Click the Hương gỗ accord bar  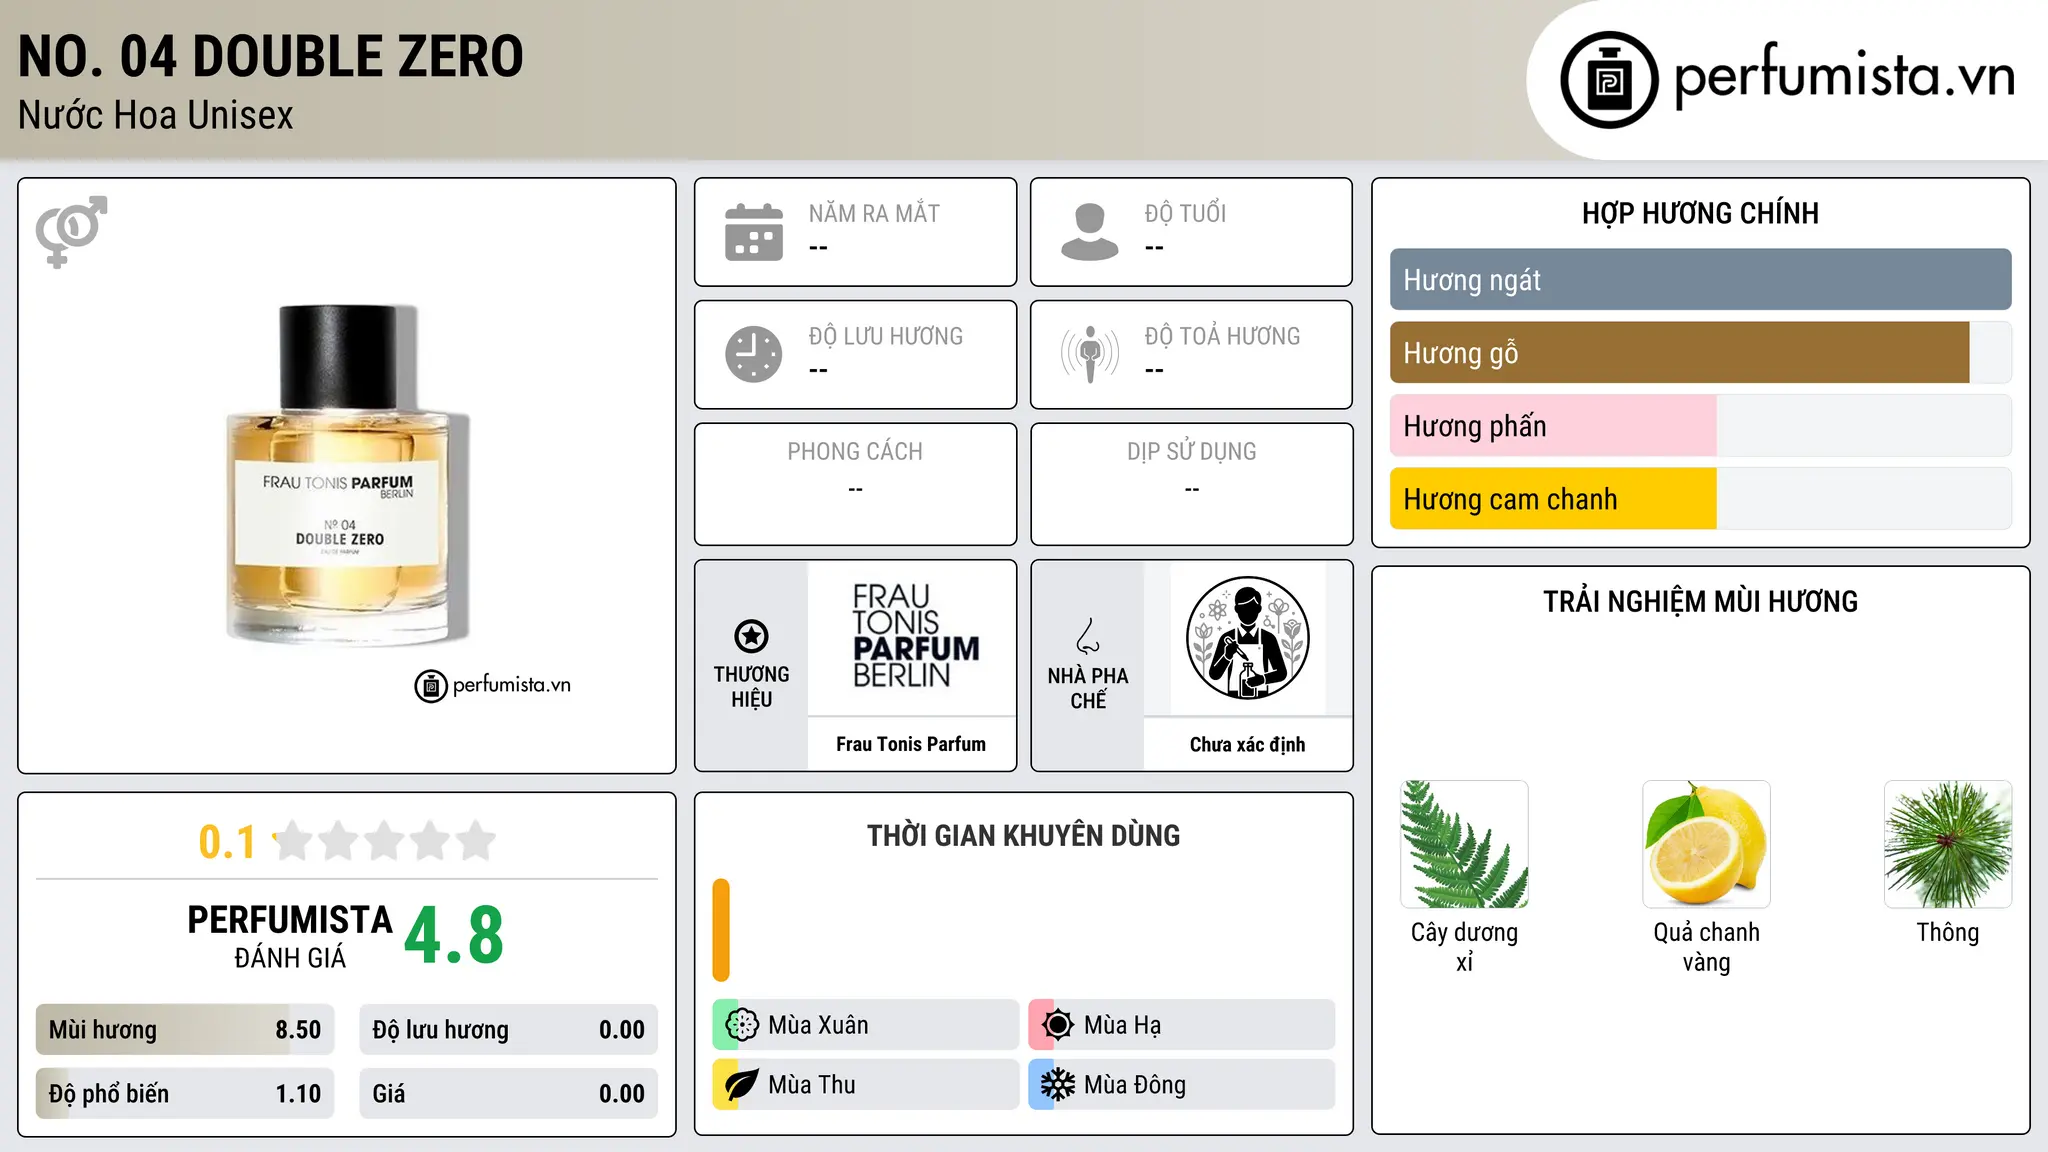(x=1700, y=353)
